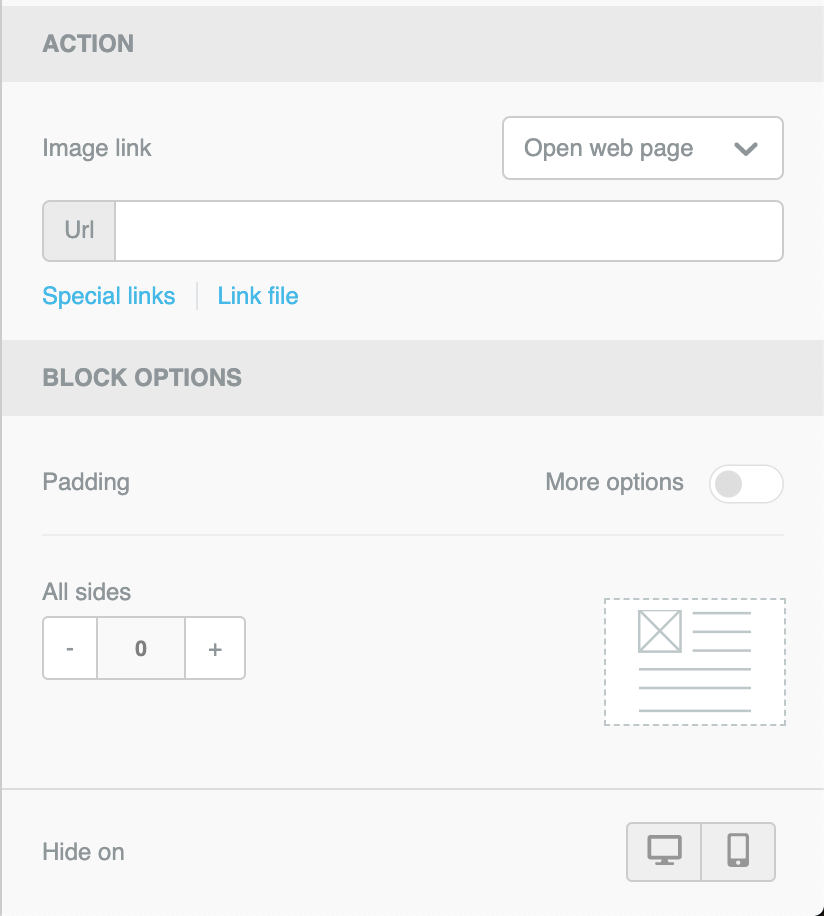
Task: Hide block on desktop devices
Action: 664,851
